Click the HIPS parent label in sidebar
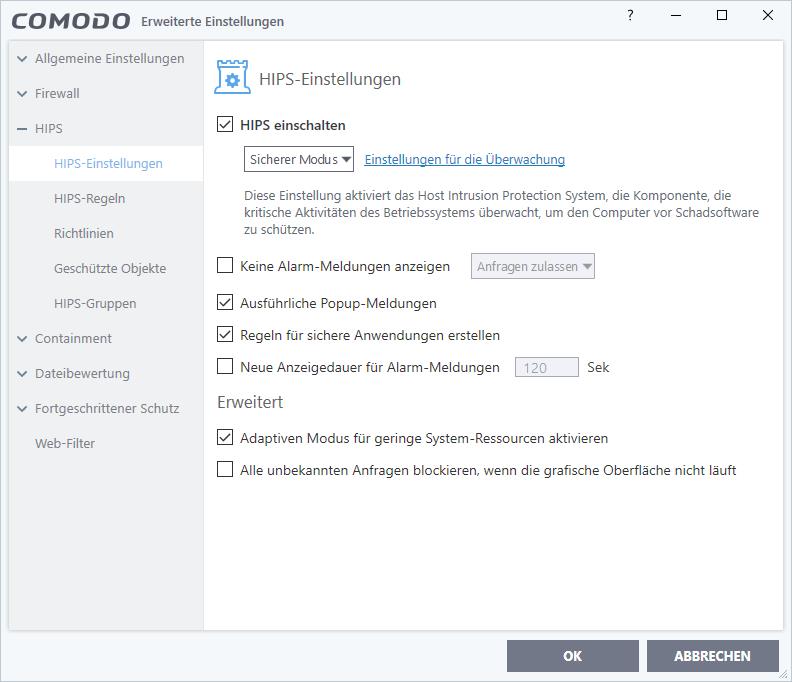This screenshot has width=792, height=682. [48, 129]
